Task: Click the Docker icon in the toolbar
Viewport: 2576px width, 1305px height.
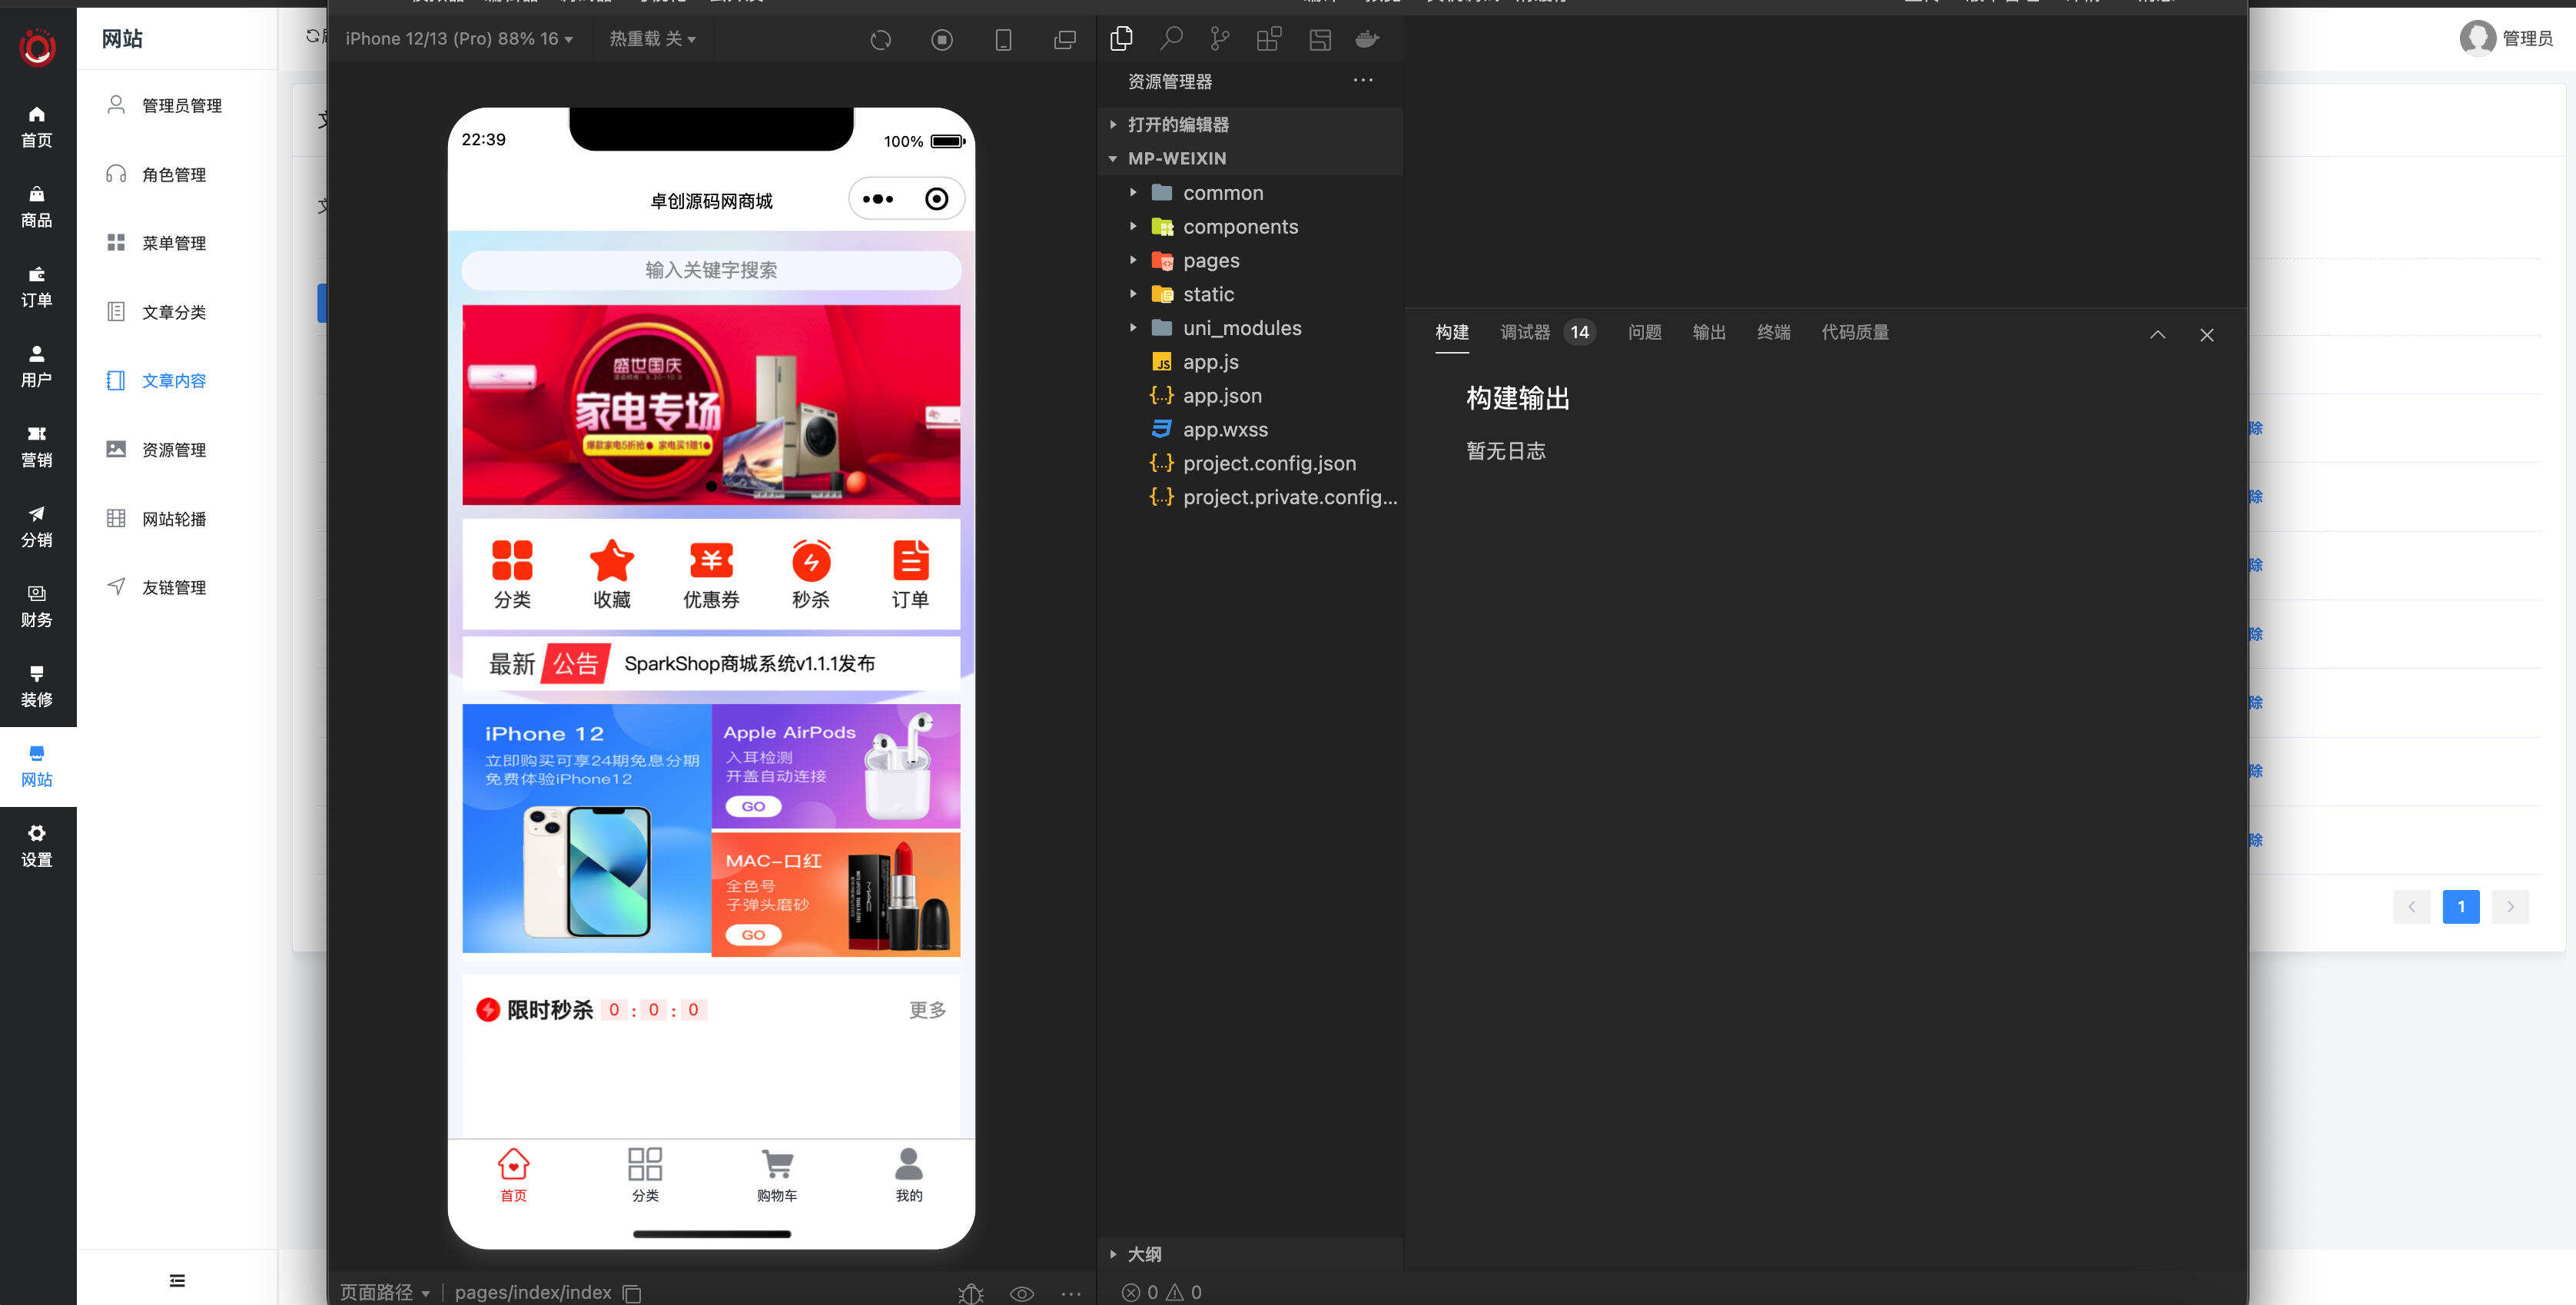Action: [1367, 39]
